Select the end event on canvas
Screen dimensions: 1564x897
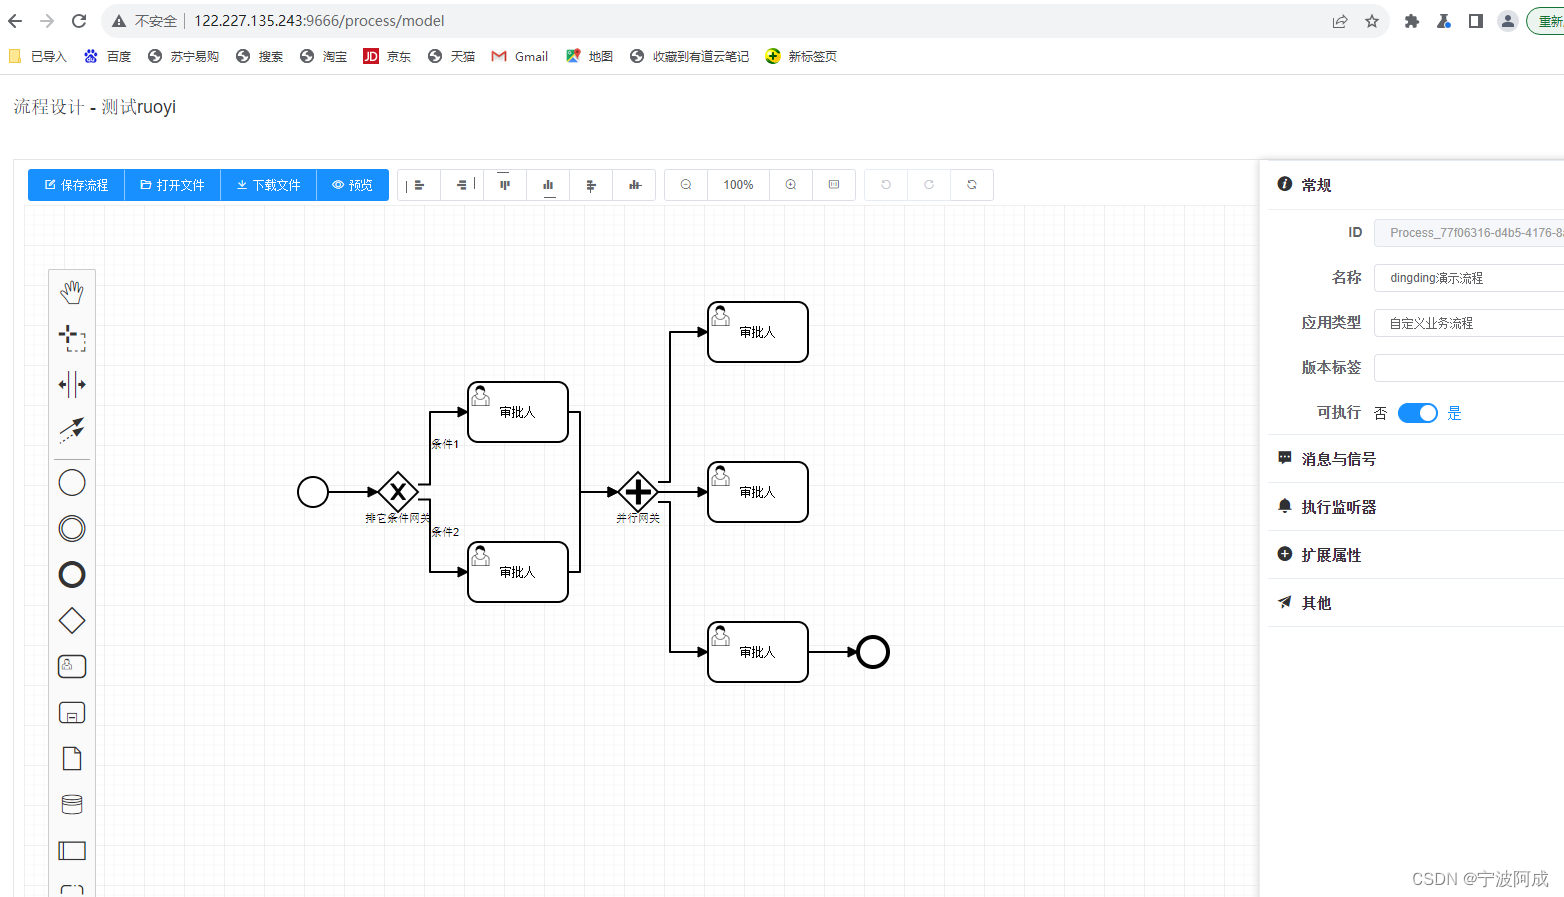click(873, 652)
